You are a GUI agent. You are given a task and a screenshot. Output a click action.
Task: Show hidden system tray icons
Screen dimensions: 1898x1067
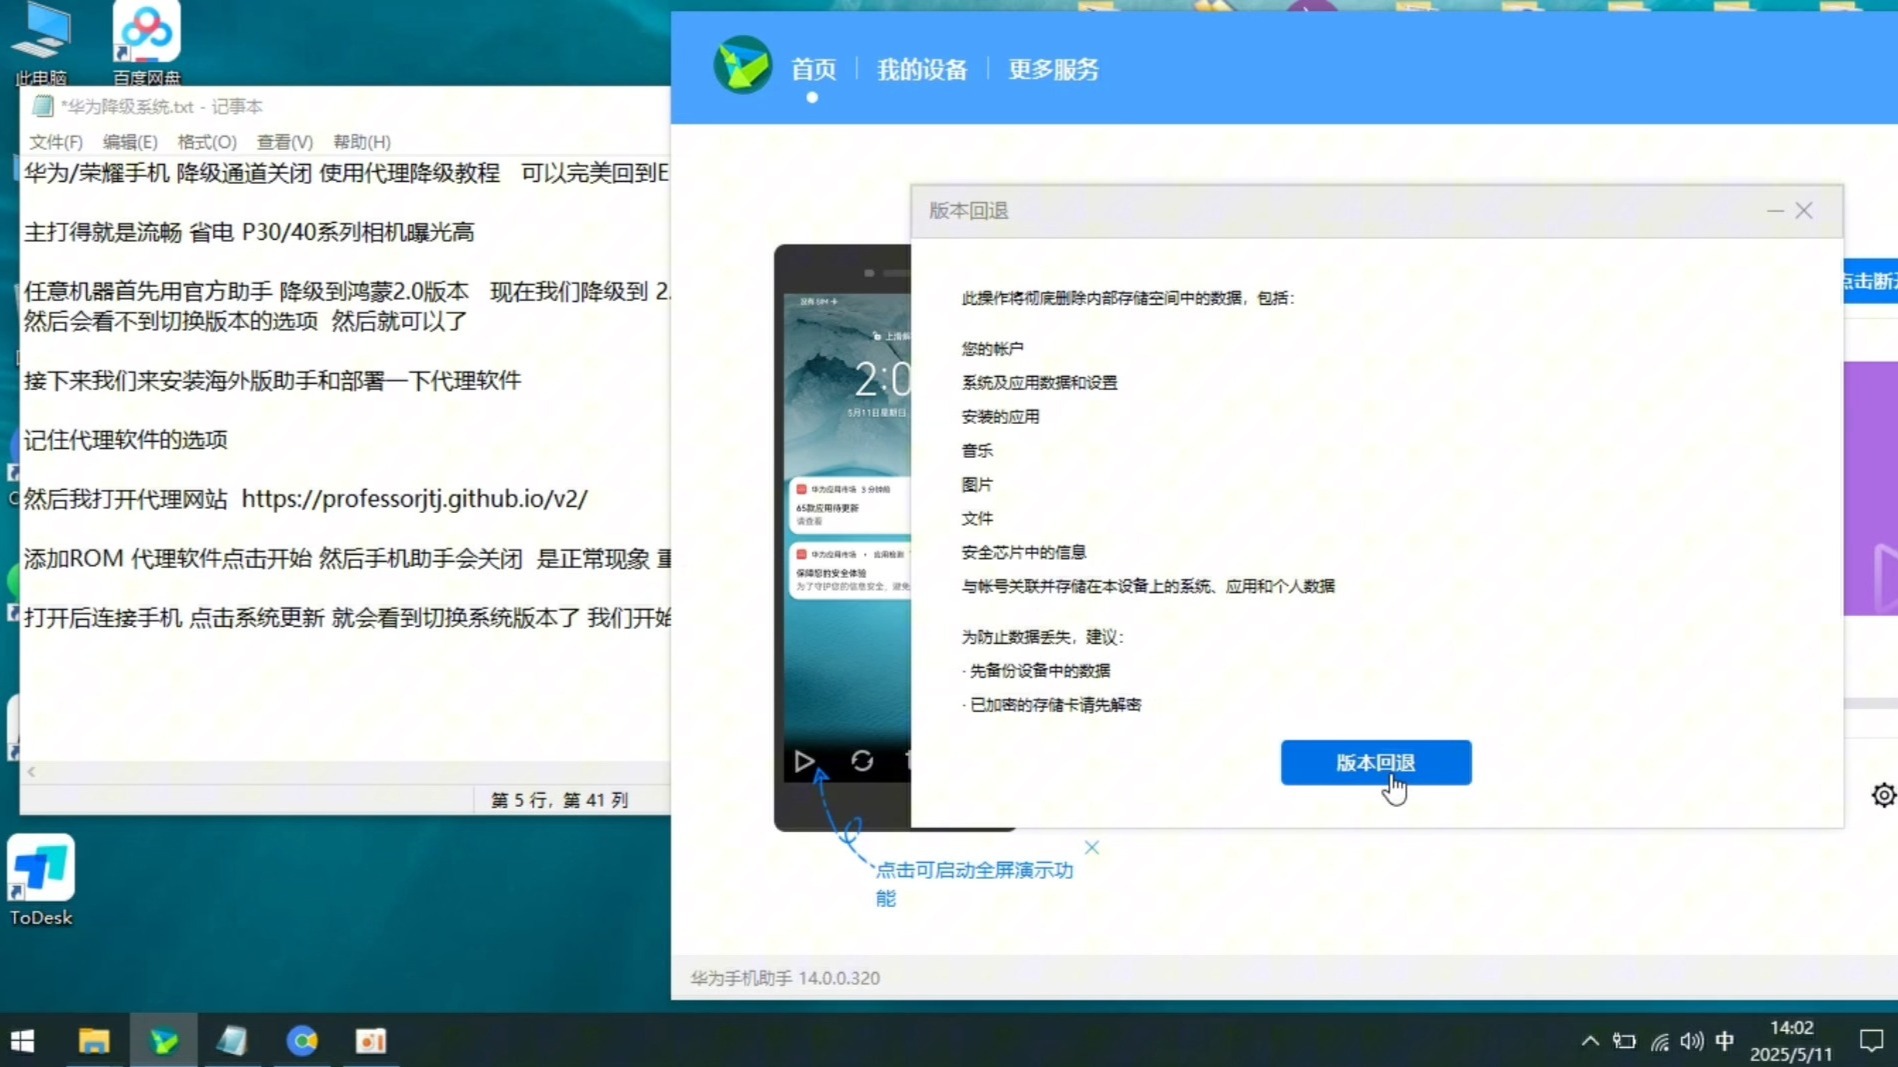pos(1589,1041)
